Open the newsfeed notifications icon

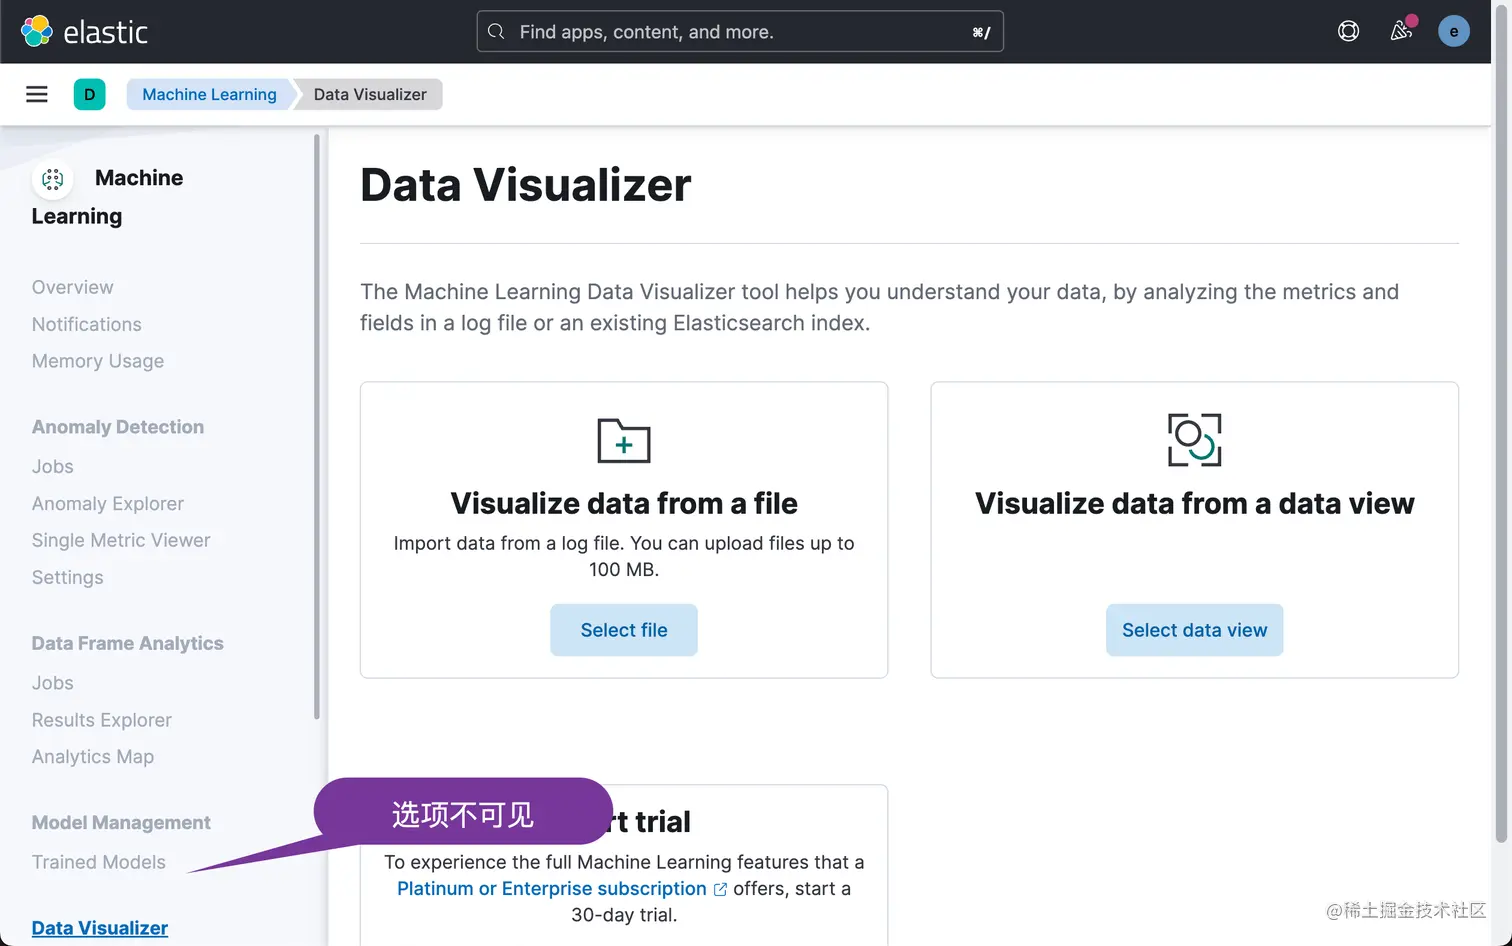[x=1401, y=32]
